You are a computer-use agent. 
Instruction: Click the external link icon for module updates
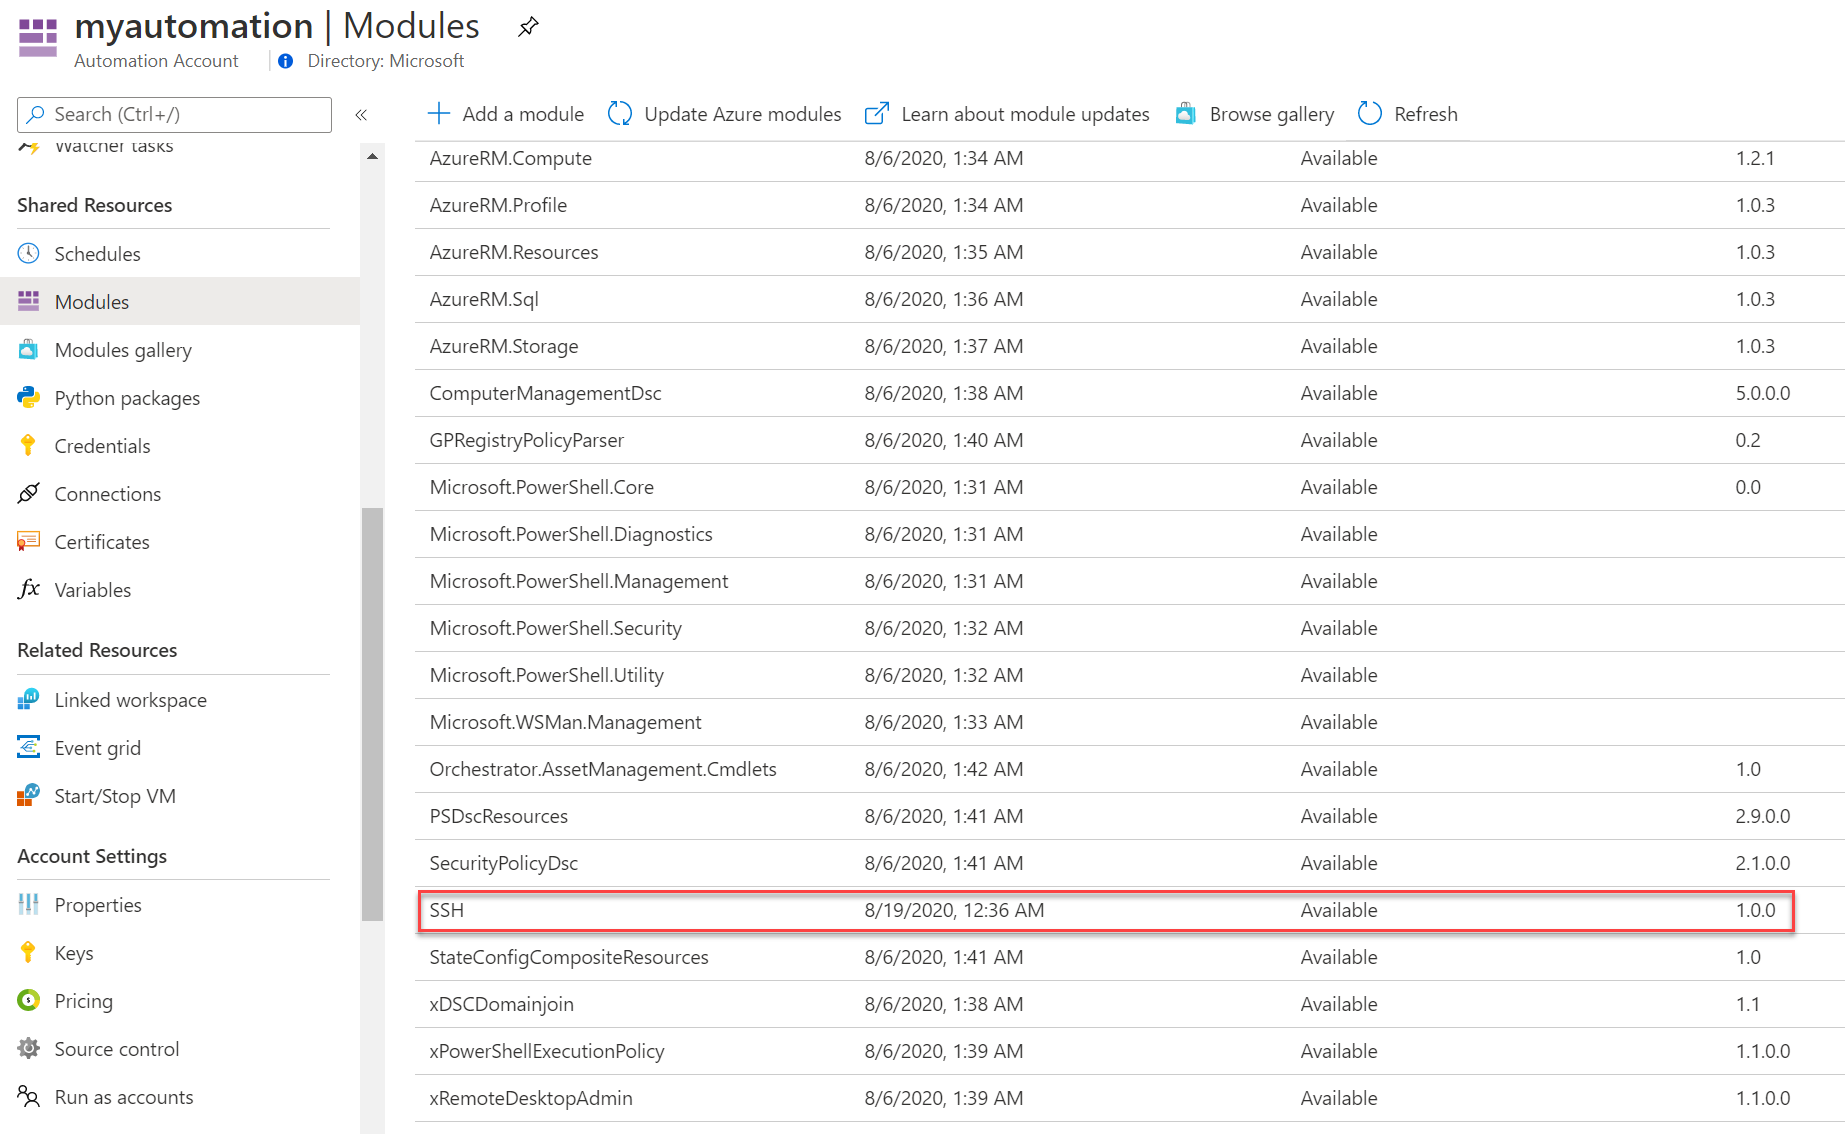(x=876, y=114)
